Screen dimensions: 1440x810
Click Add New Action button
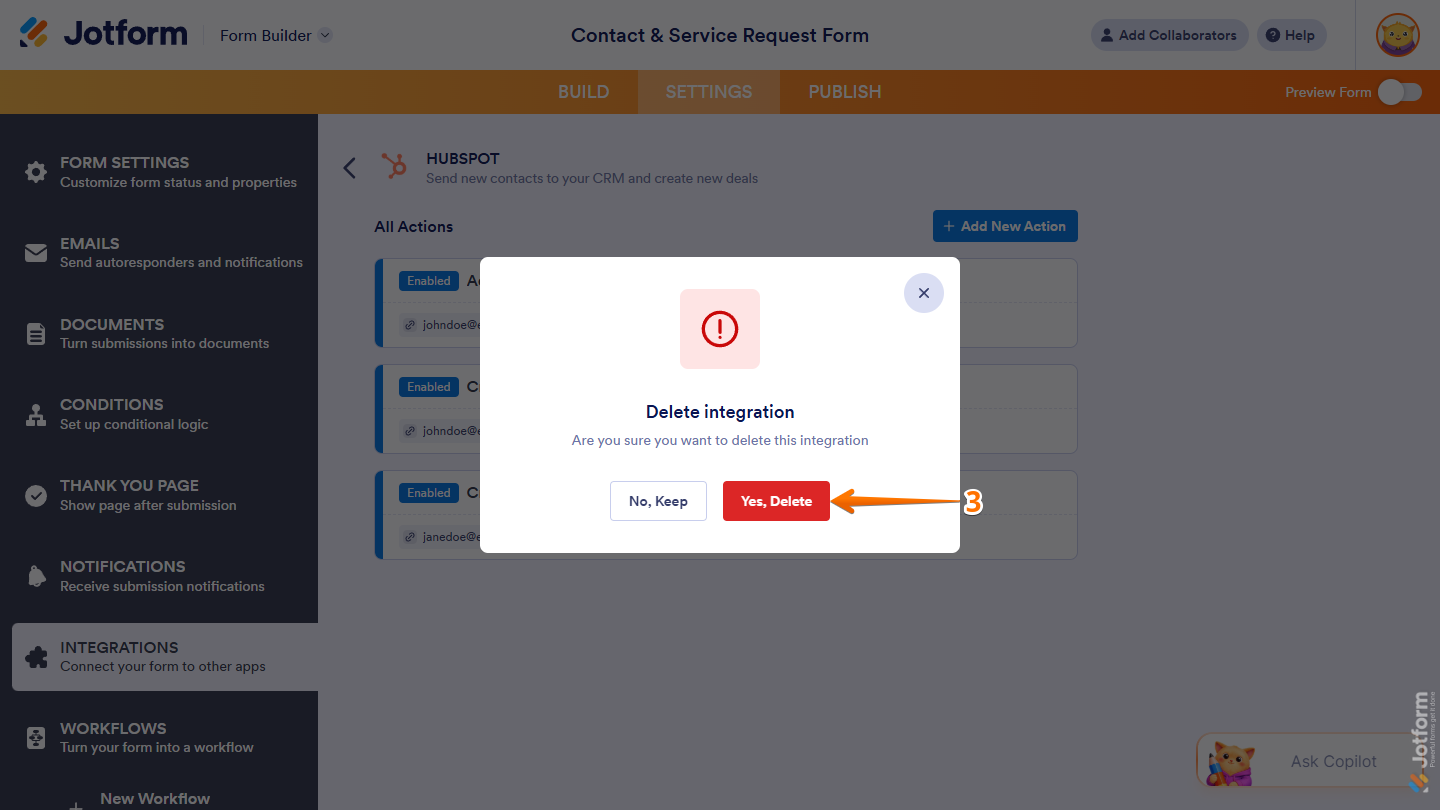(1005, 226)
